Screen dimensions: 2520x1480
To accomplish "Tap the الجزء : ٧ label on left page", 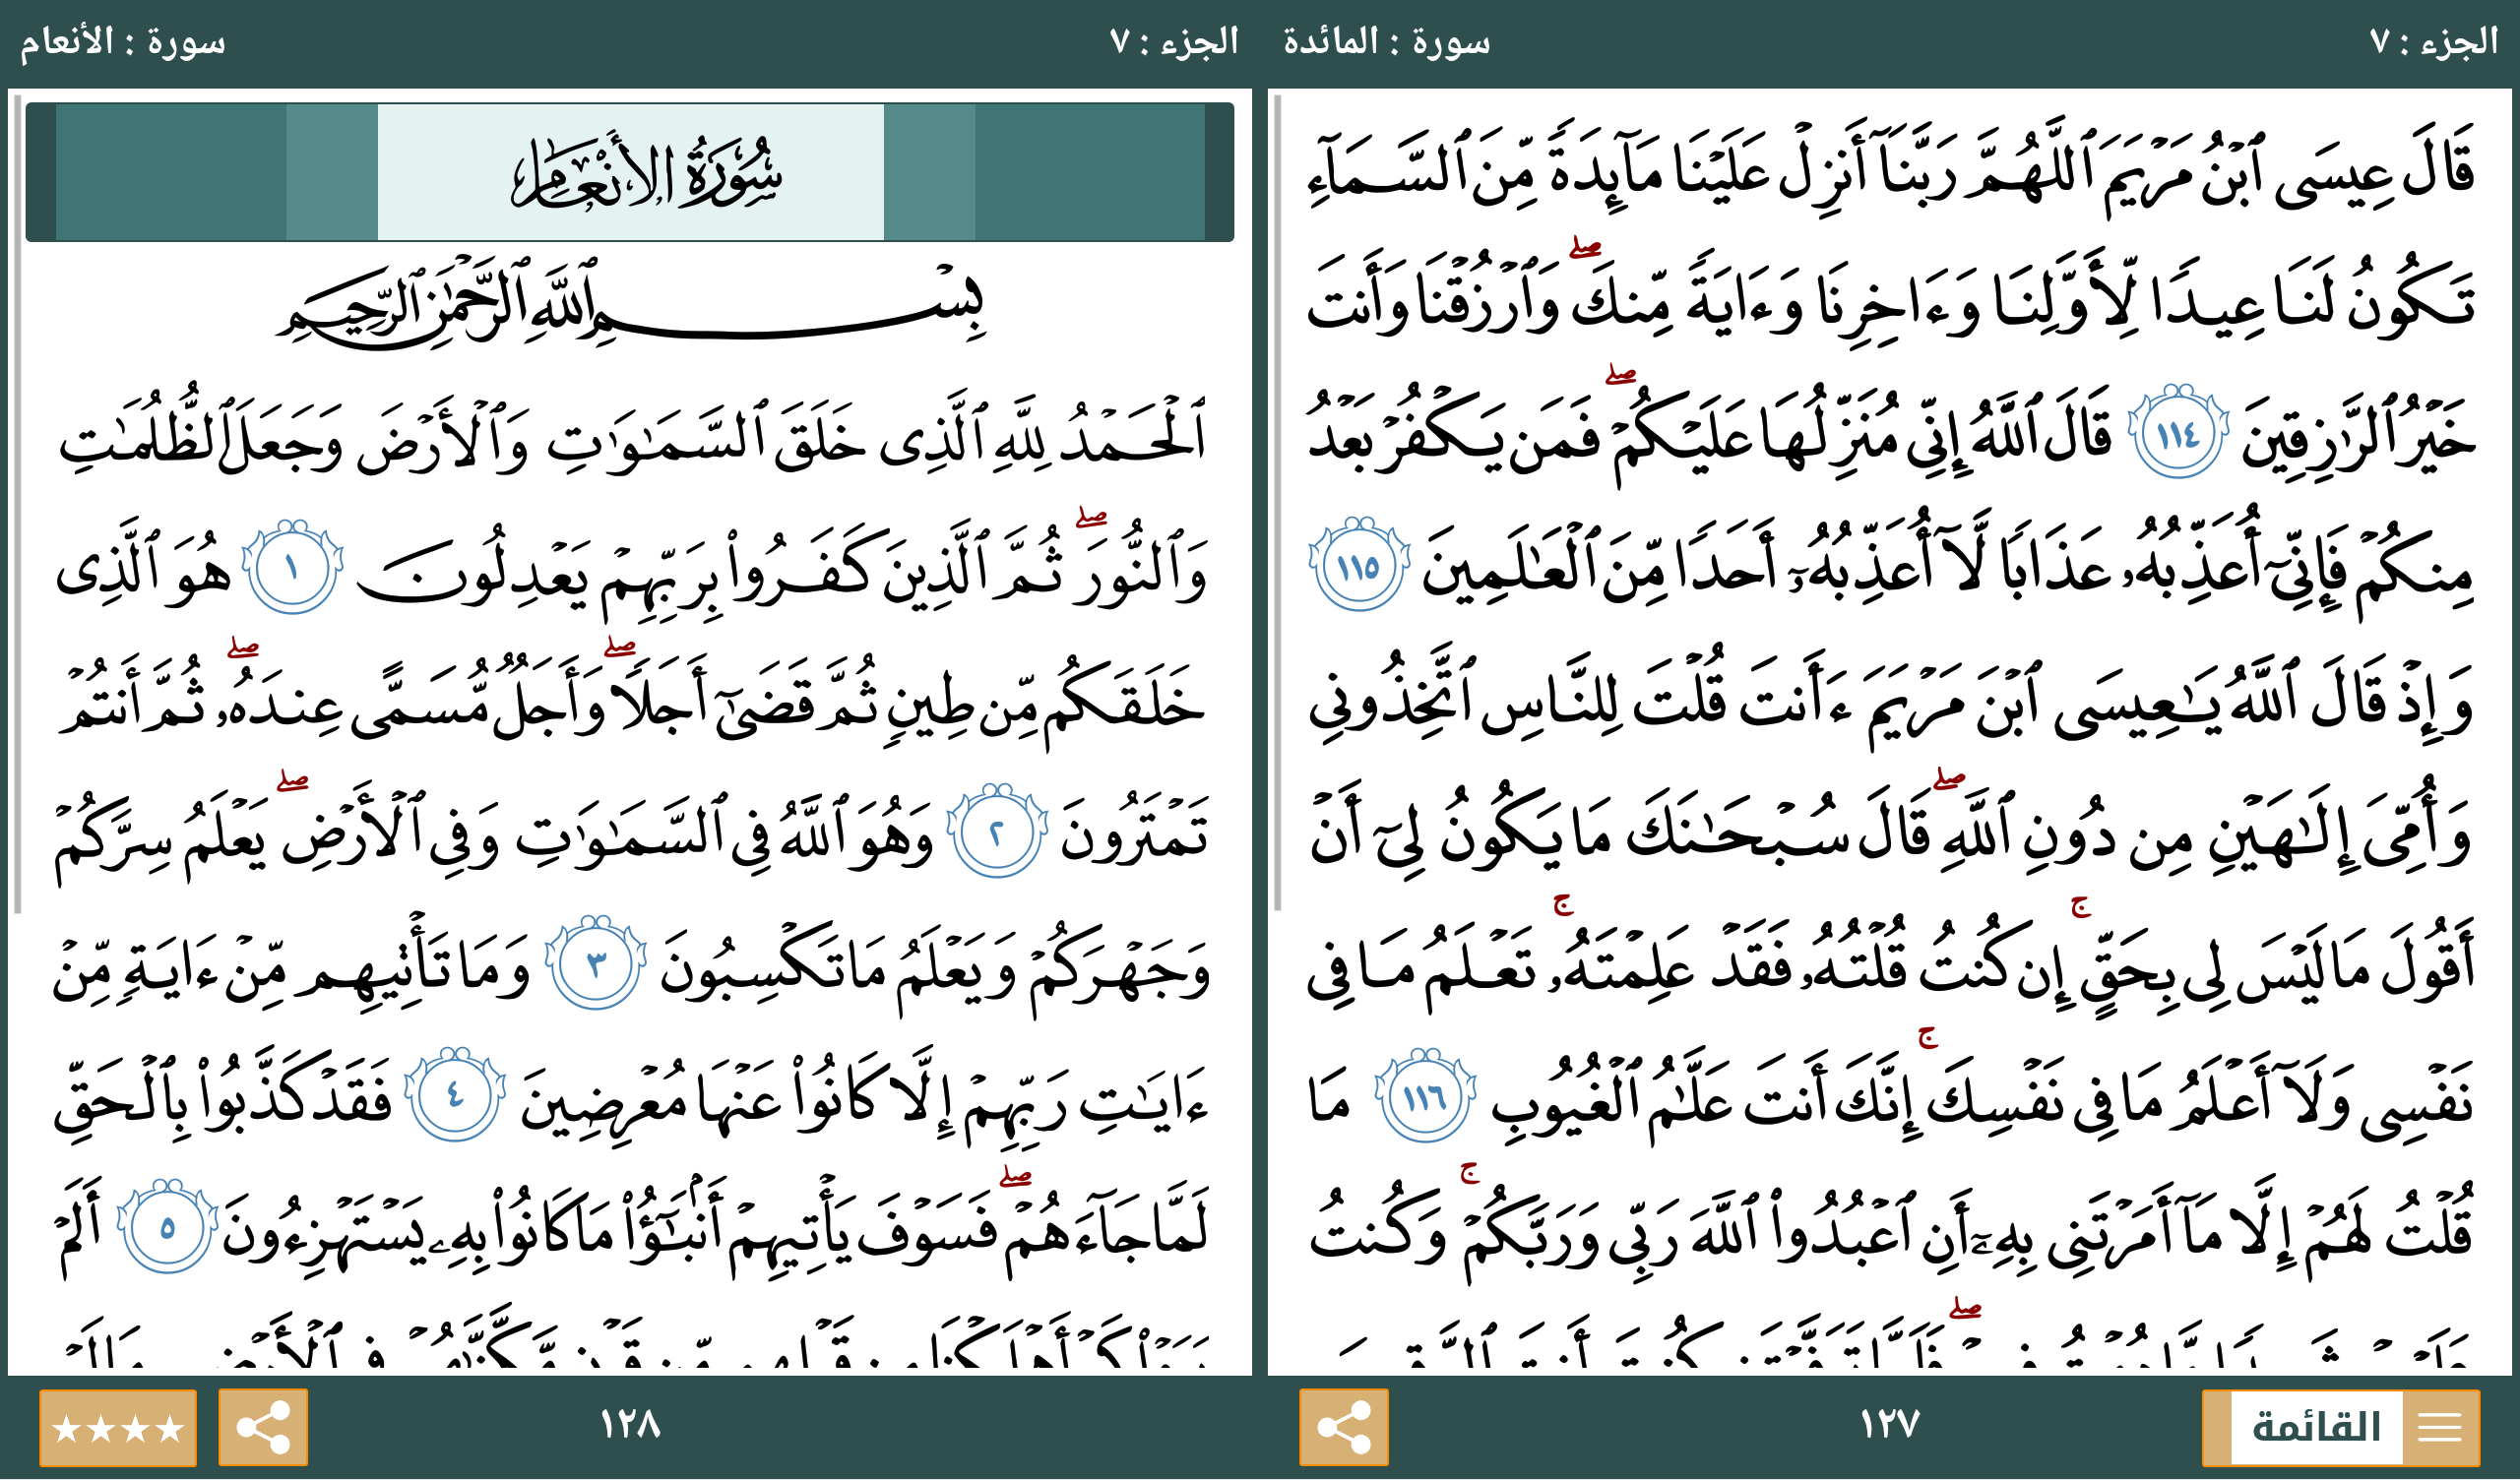I will (1174, 42).
